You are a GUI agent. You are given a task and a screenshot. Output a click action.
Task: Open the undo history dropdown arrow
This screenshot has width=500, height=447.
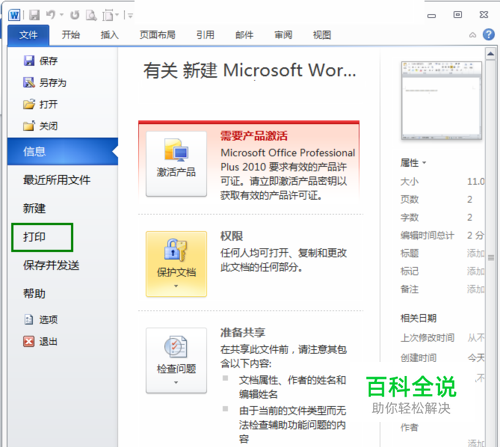62,15
